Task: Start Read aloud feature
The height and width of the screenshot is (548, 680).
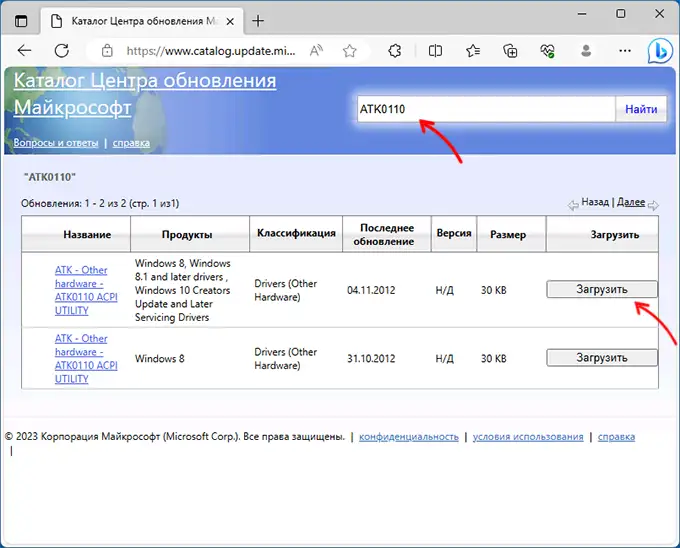Action: pos(316,51)
